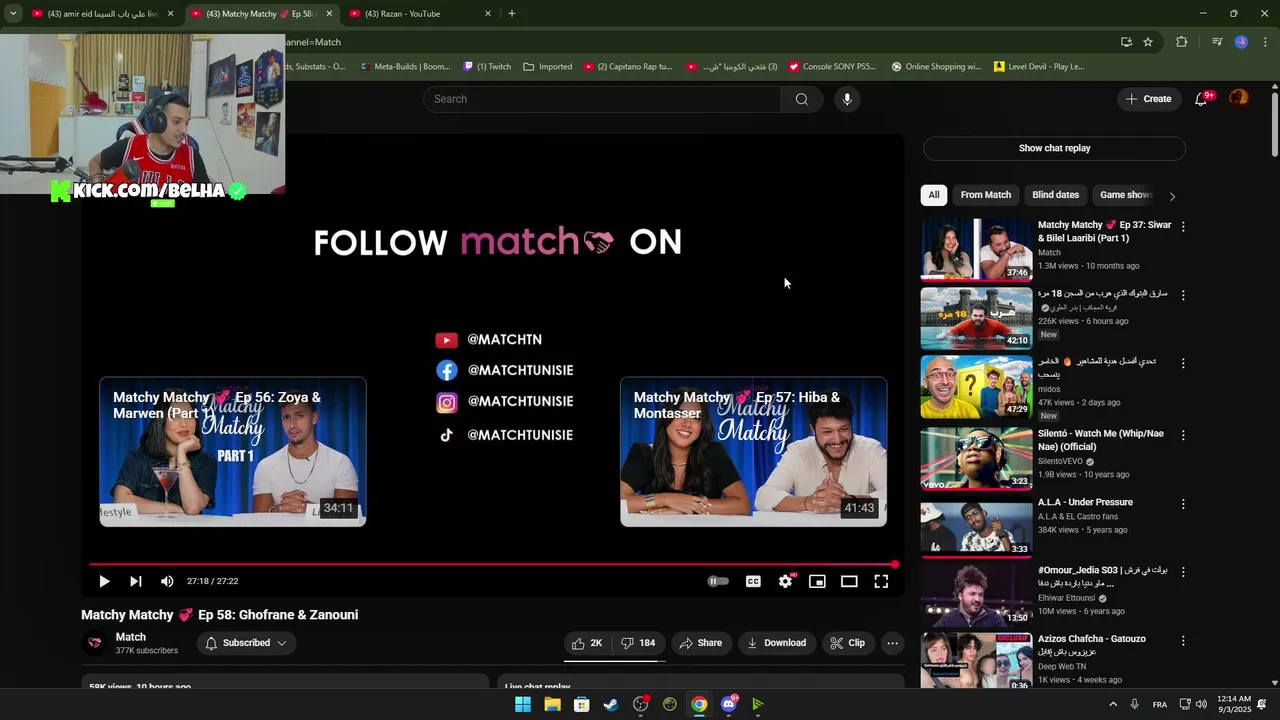Screen dimensions: 1280x720
Task: Open the Create menu button
Action: pyautogui.click(x=1148, y=99)
